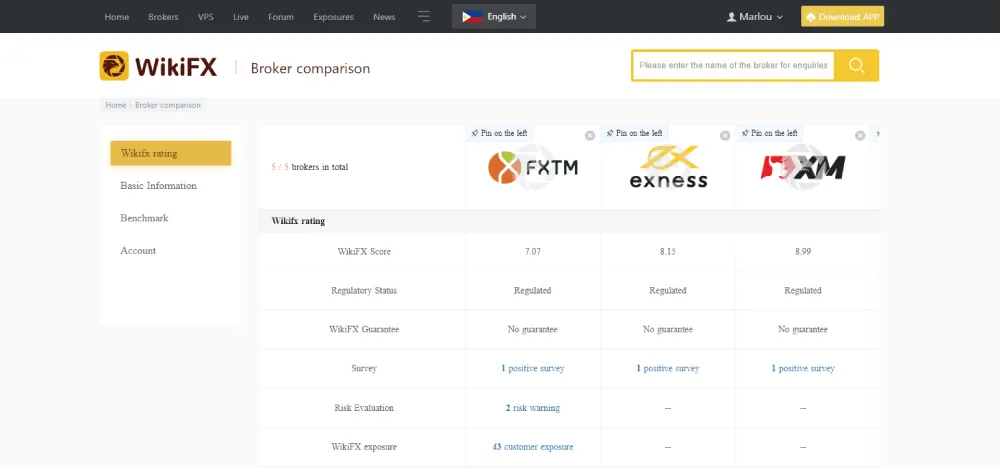Image resolution: width=1000 pixels, height=468 pixels.
Task: Pin FXTM column on the left
Action: click(499, 133)
